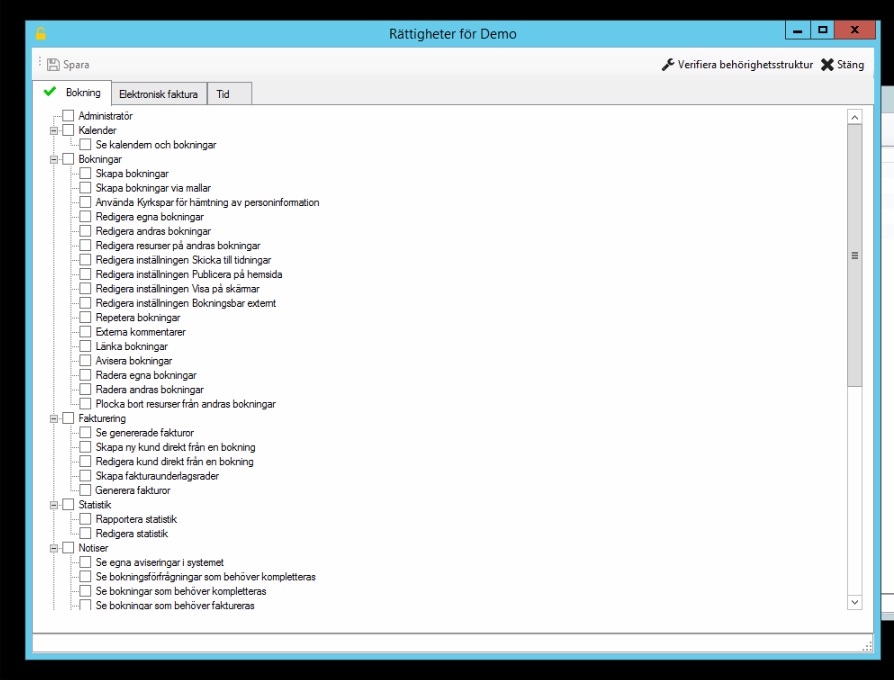Click the Spara button label

coord(76,64)
